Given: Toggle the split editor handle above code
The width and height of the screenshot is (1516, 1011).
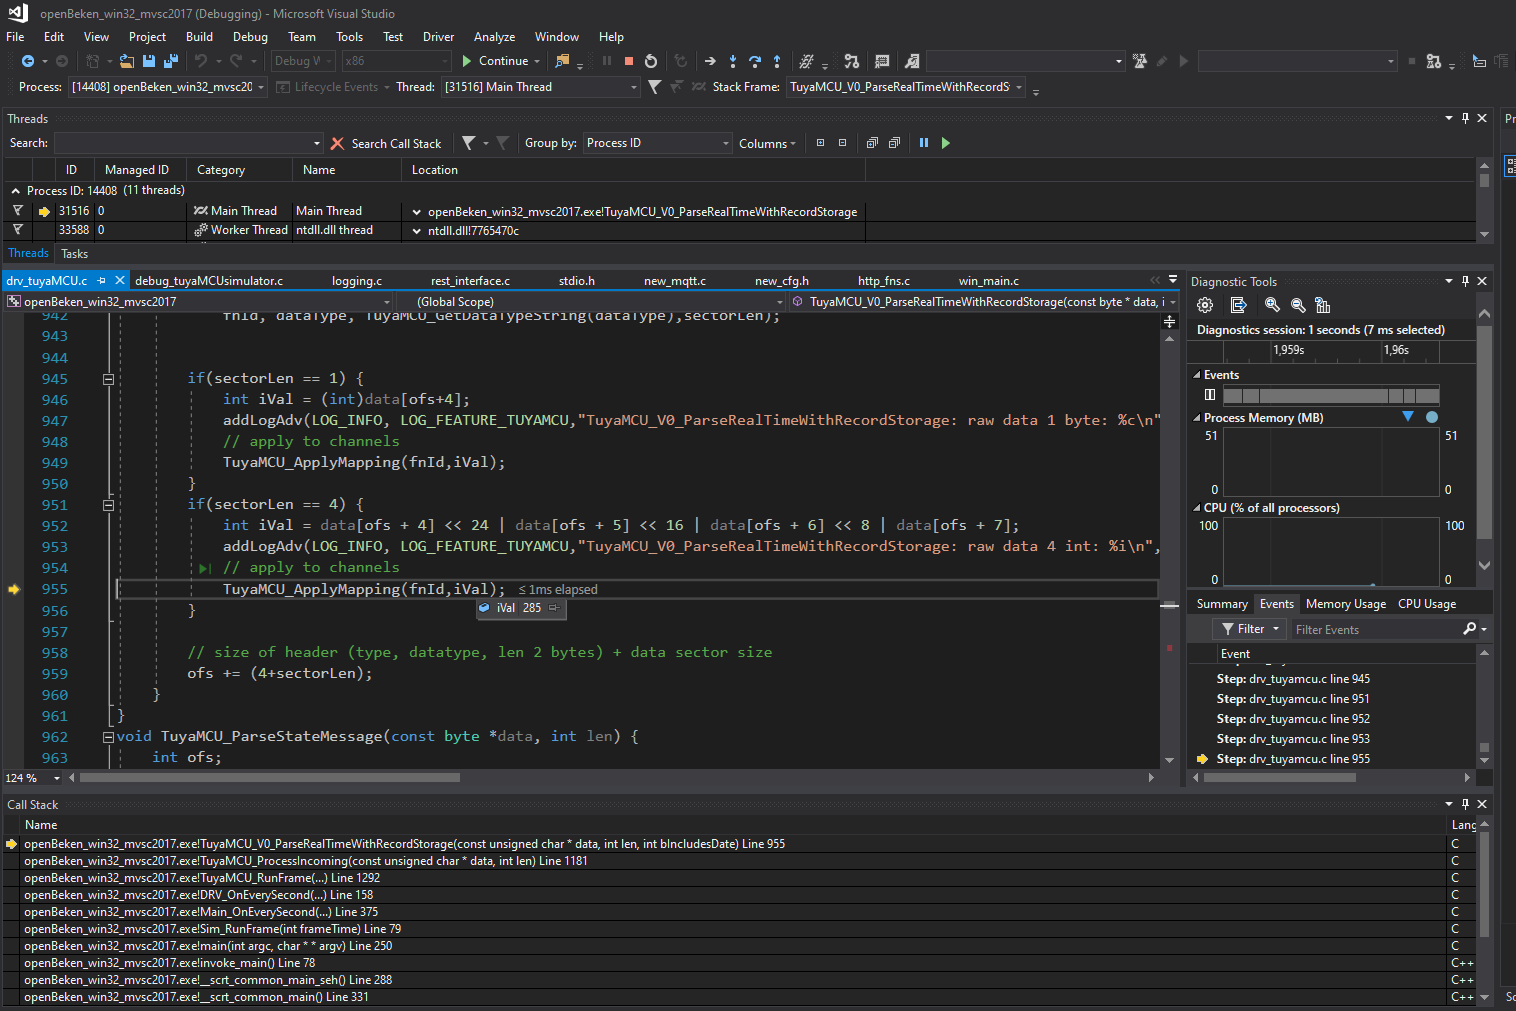Looking at the screenshot, I should click(x=1169, y=321).
